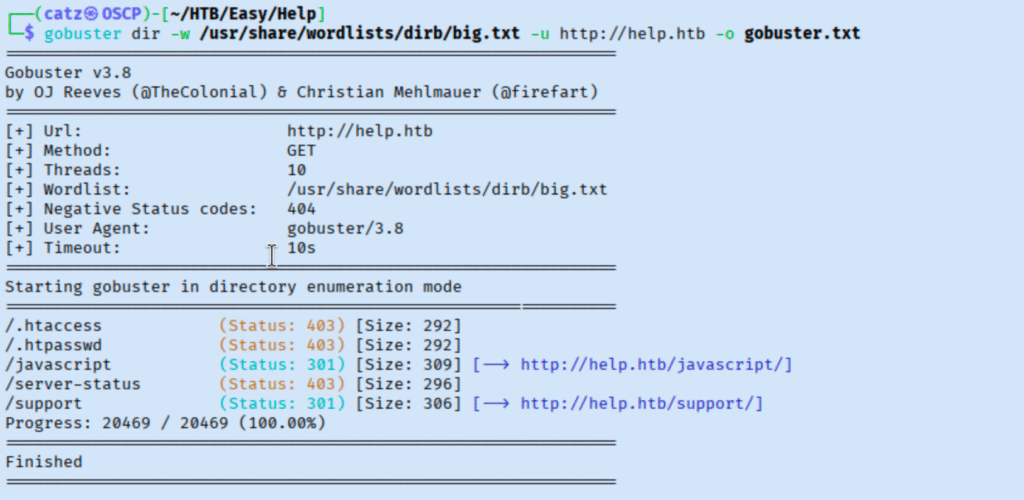Select the /.htaccess result entry

point(53,326)
